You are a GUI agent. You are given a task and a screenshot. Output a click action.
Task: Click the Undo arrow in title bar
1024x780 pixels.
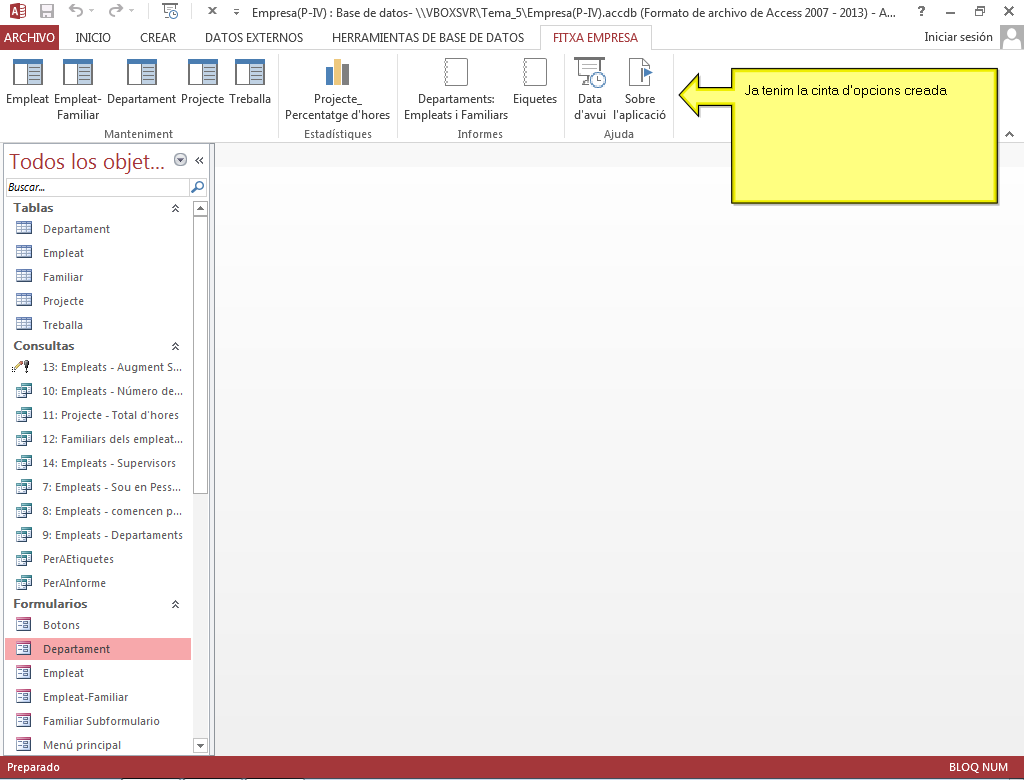pyautogui.click(x=76, y=11)
